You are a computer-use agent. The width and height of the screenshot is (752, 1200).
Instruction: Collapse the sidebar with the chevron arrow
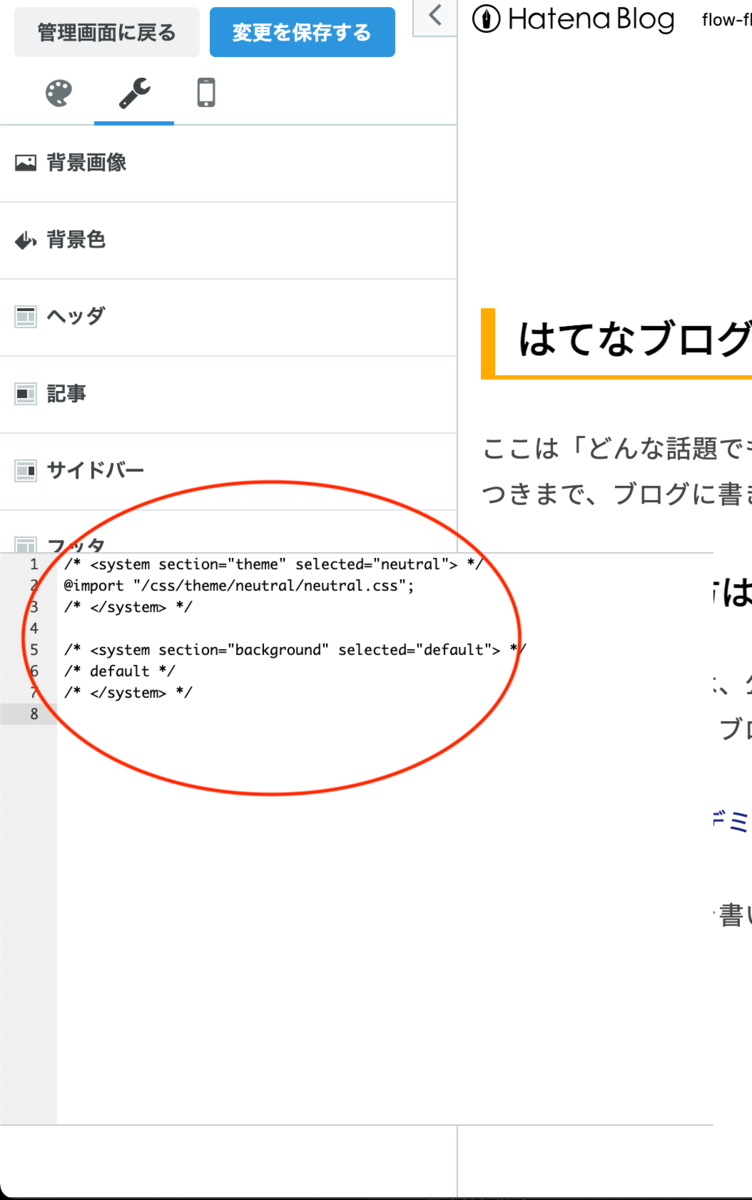[434, 16]
